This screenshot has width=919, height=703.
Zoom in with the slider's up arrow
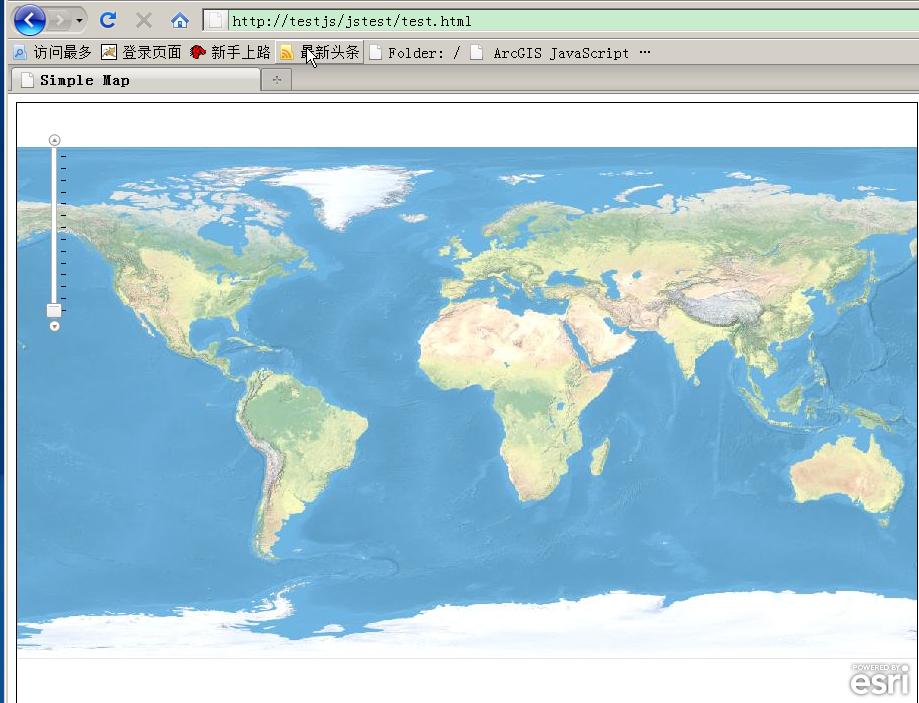[55, 140]
